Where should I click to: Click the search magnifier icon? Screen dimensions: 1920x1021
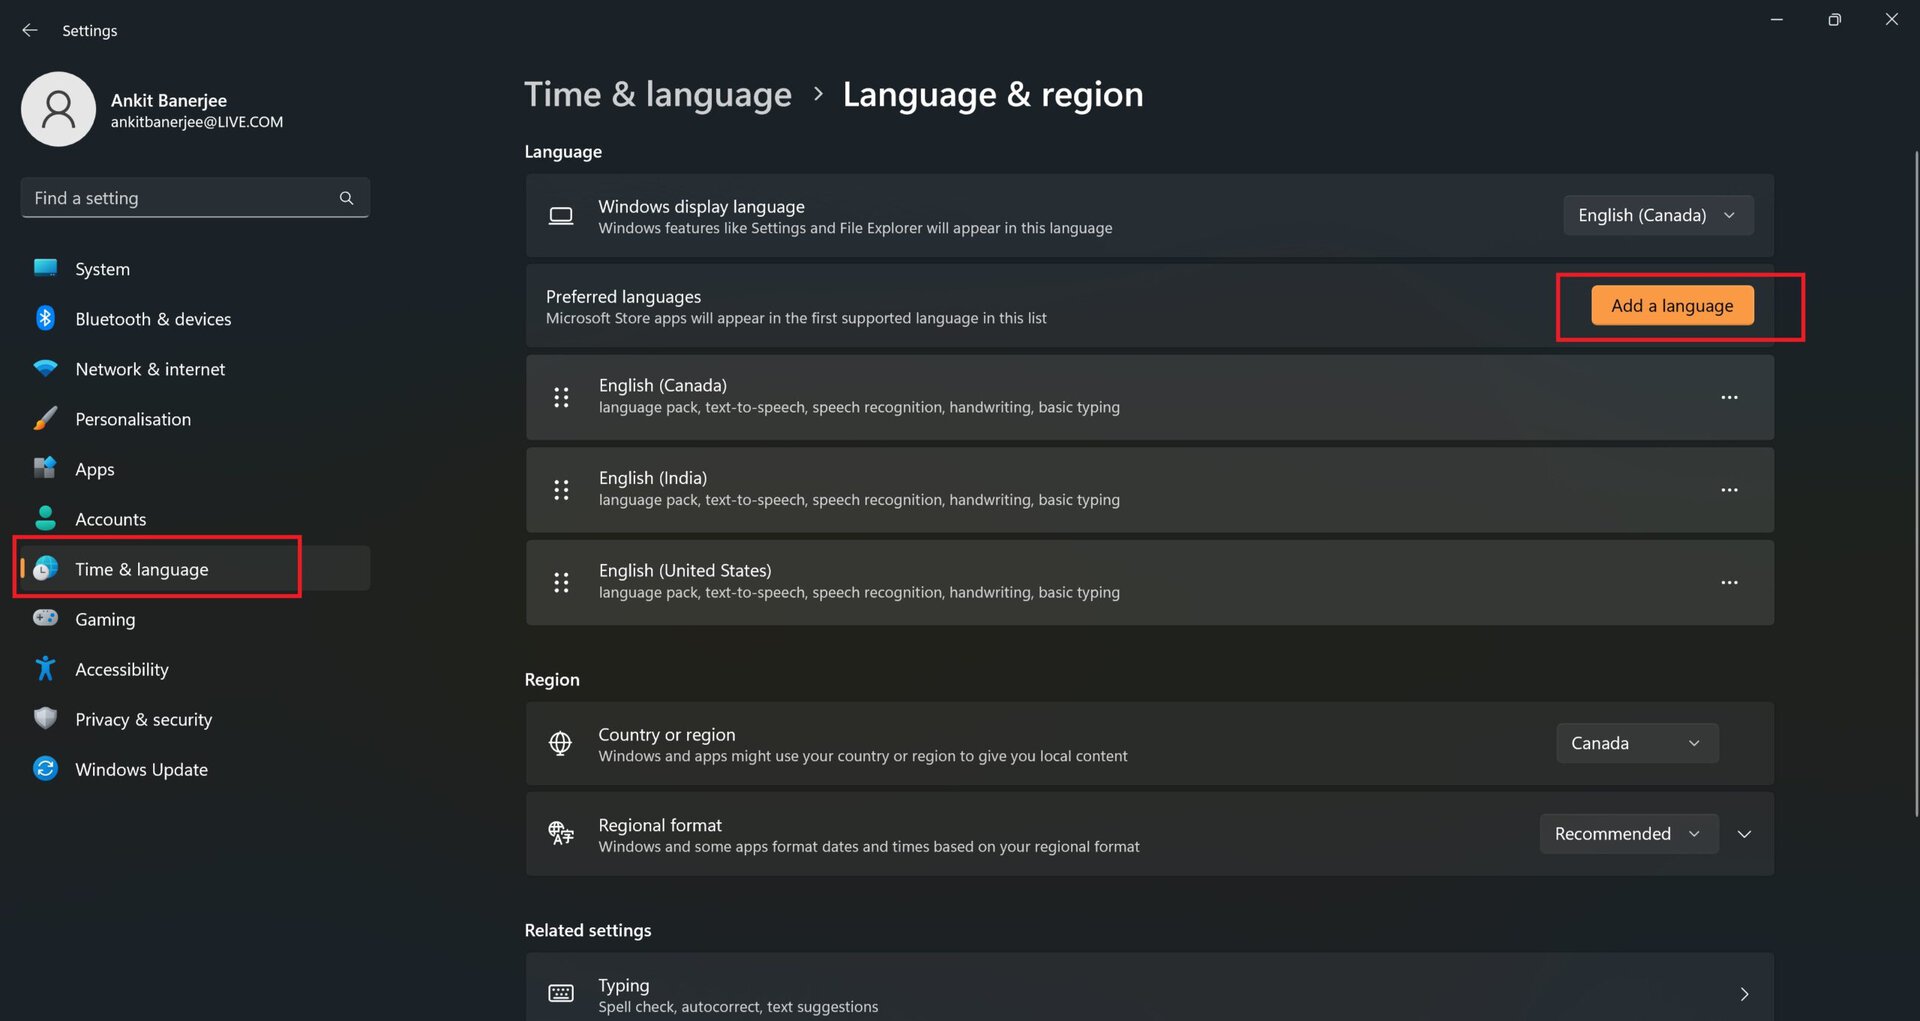pyautogui.click(x=346, y=198)
